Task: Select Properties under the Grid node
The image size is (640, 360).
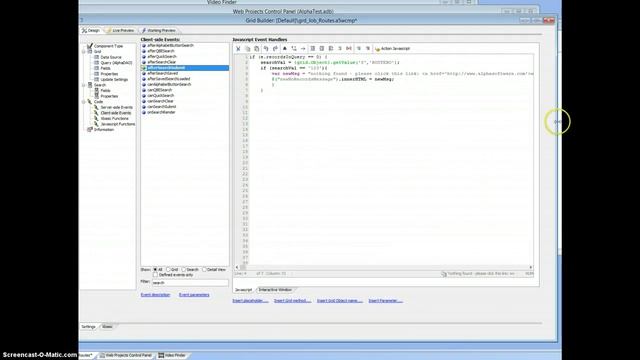Action: [109, 74]
